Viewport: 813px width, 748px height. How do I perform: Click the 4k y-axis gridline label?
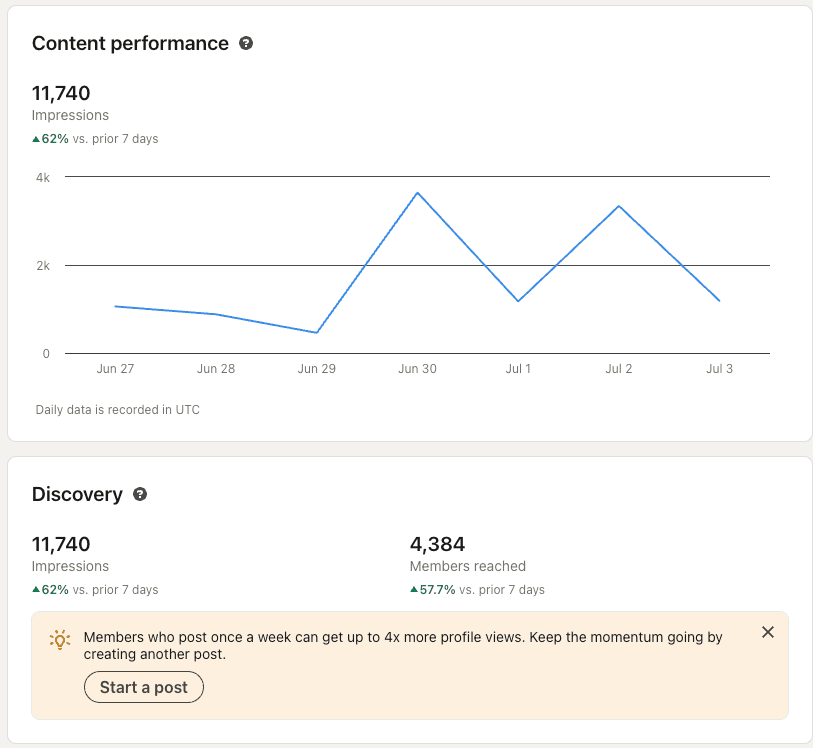[43, 177]
